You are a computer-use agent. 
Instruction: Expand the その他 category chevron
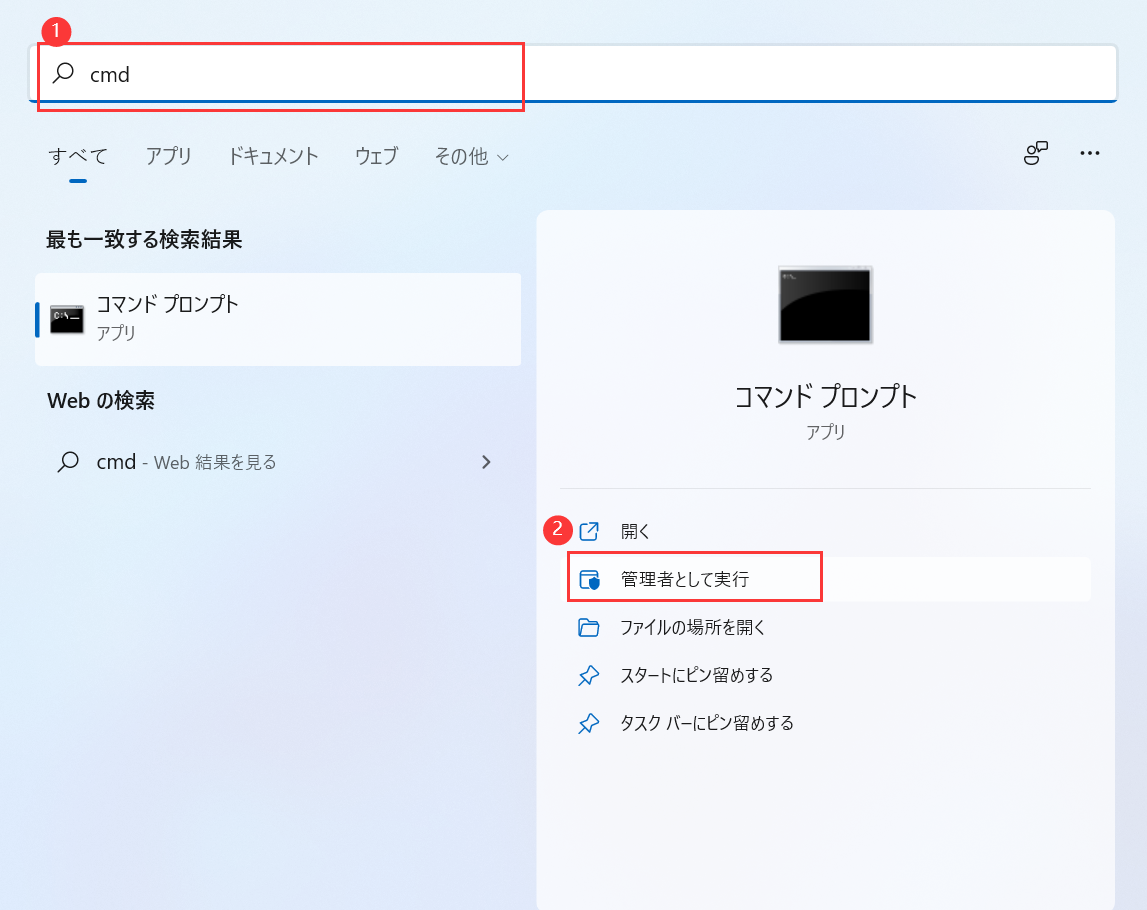tap(503, 157)
